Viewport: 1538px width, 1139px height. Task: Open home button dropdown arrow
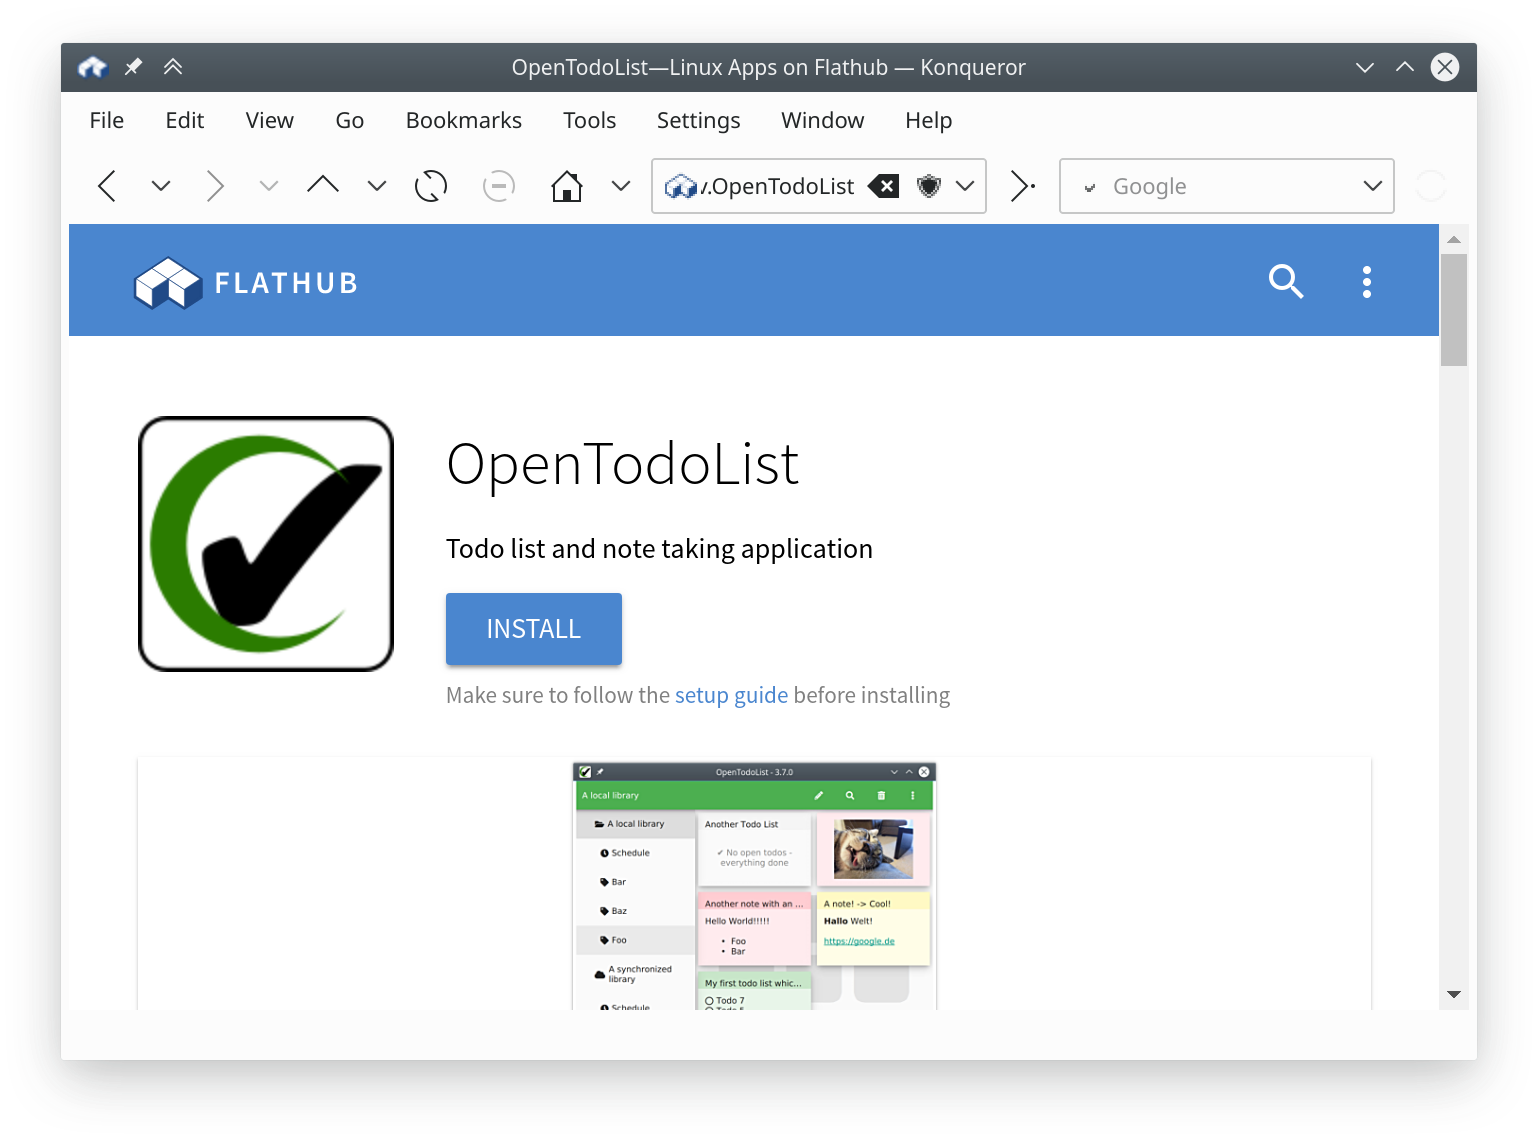(x=621, y=186)
